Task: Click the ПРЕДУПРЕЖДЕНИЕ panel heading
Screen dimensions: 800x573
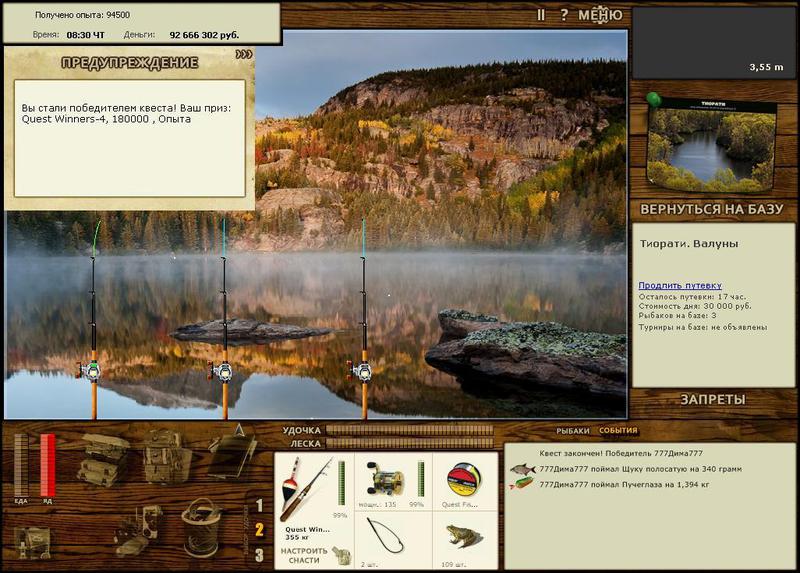Action: (x=130, y=63)
